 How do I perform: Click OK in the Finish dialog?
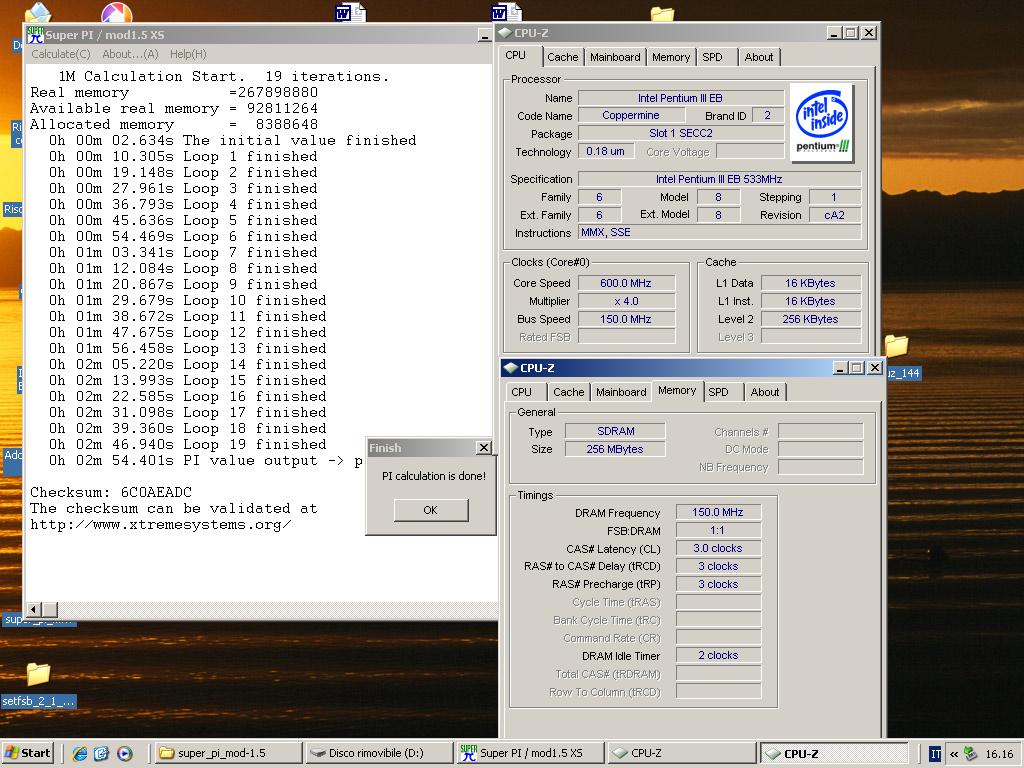point(430,510)
